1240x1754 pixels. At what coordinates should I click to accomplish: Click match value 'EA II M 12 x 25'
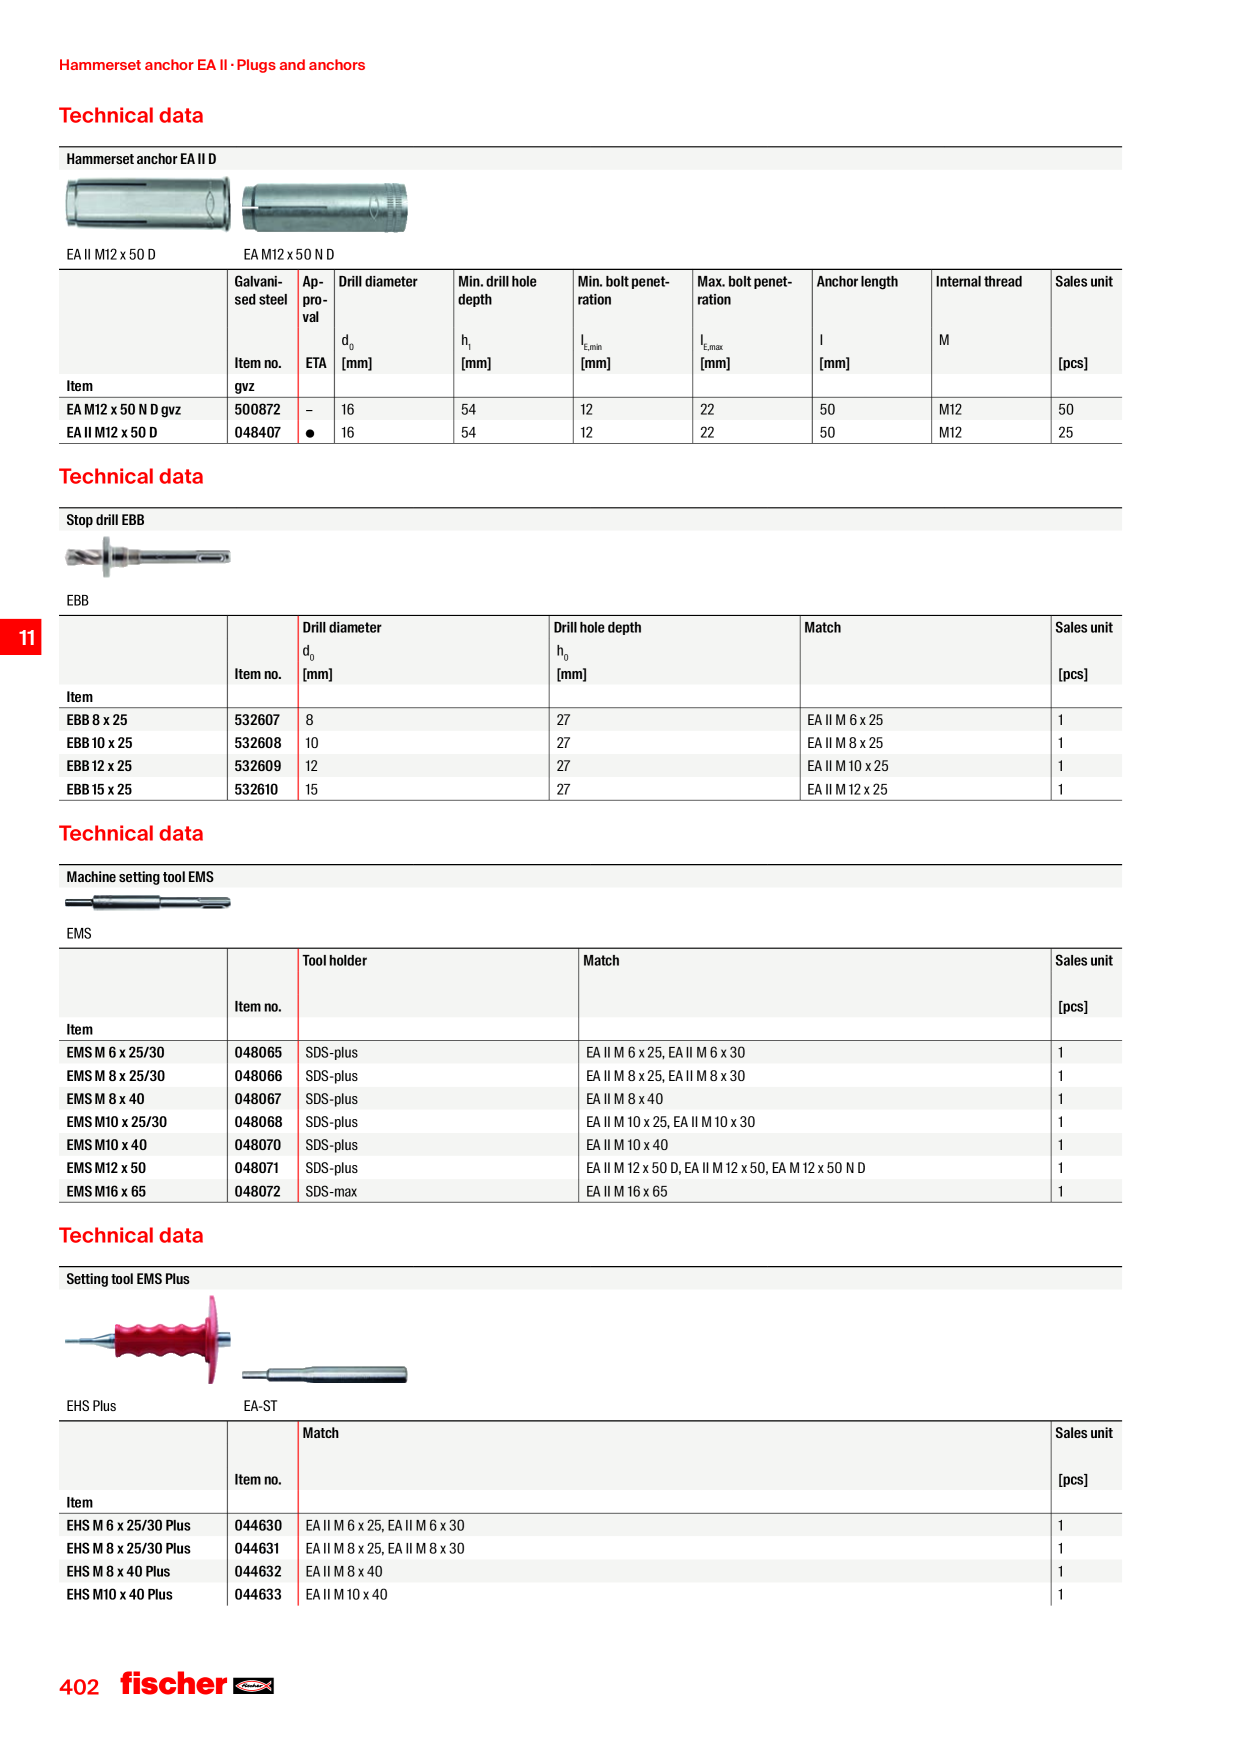(x=847, y=790)
